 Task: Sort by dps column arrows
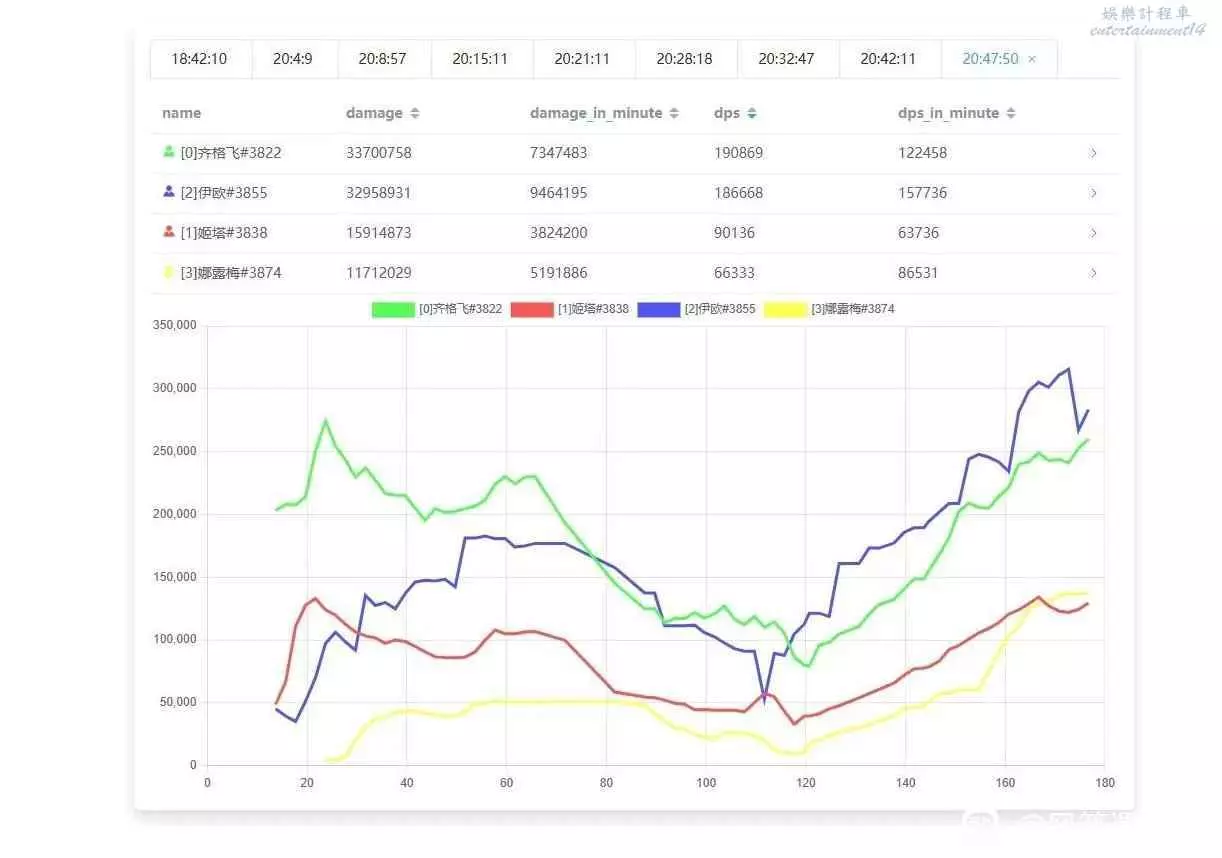point(751,114)
